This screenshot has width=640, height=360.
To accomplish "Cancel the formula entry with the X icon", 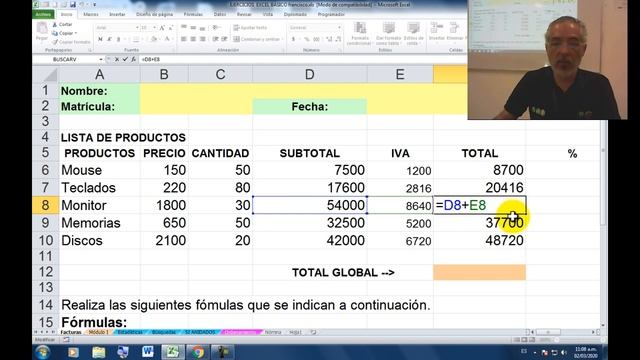I will click(117, 59).
